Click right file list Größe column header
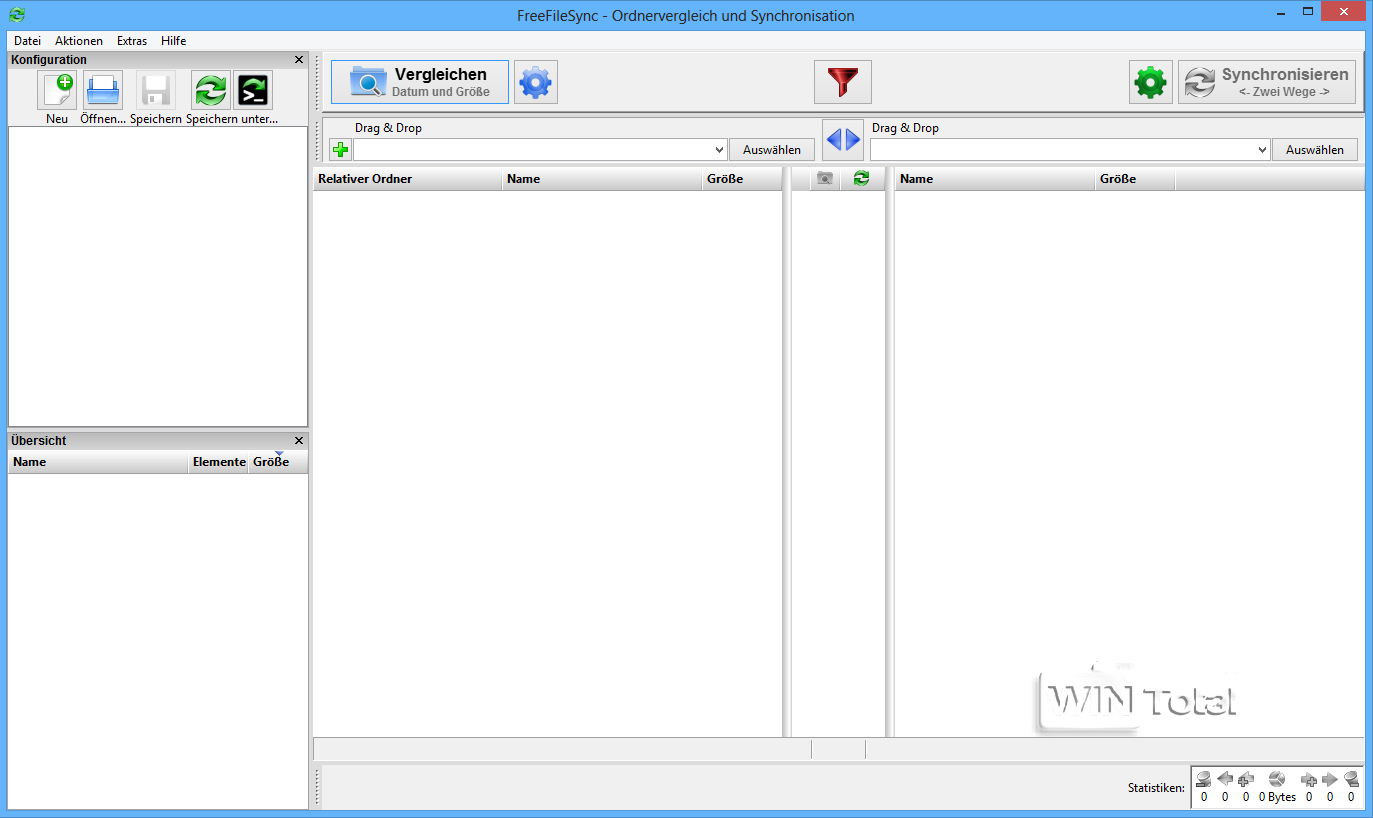 pos(1135,179)
